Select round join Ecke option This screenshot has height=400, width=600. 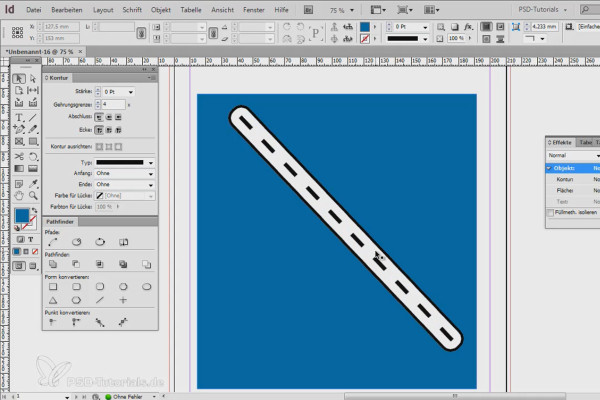coord(109,130)
